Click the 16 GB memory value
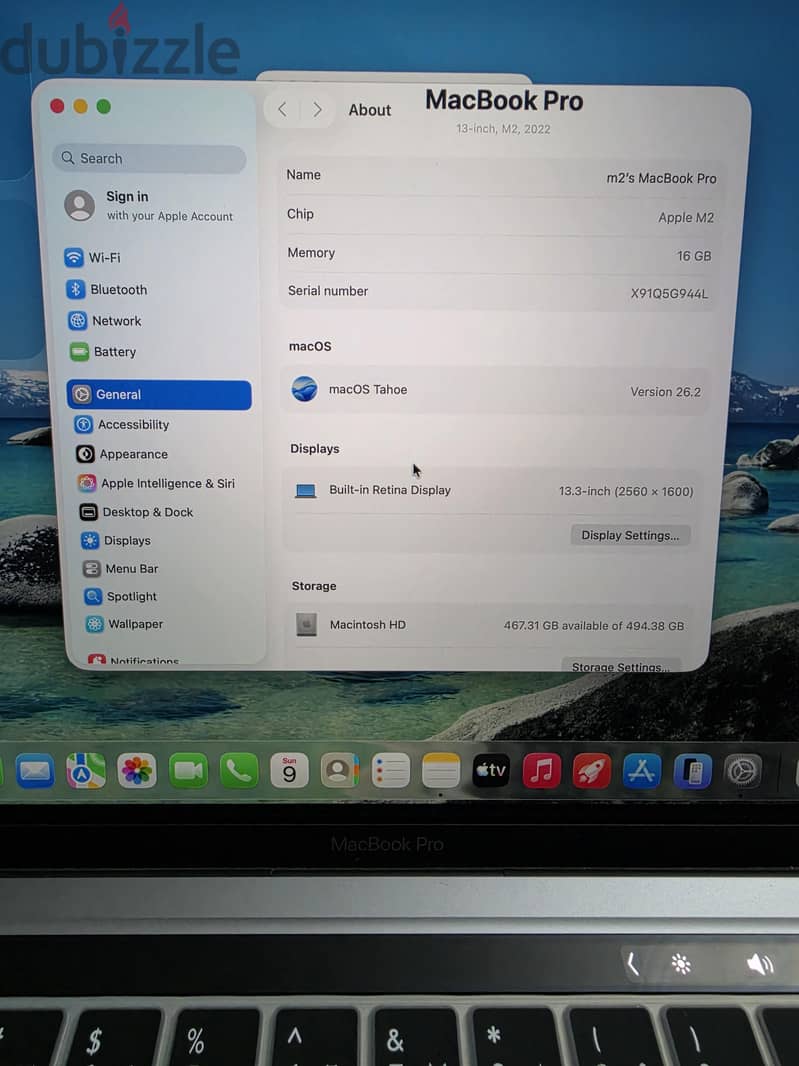 (x=694, y=256)
